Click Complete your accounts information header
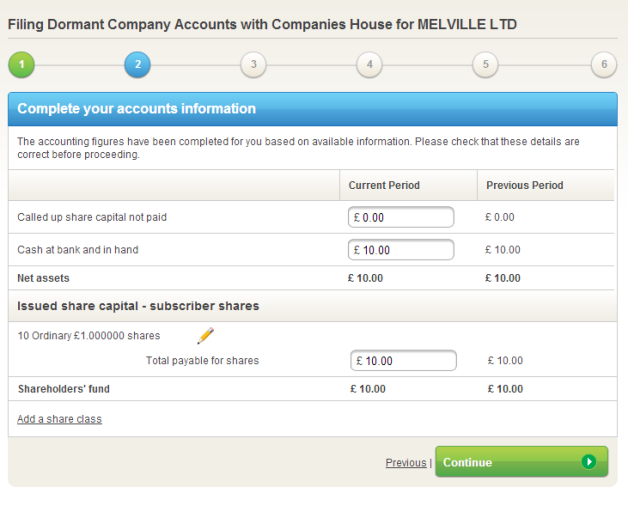 (x=136, y=109)
